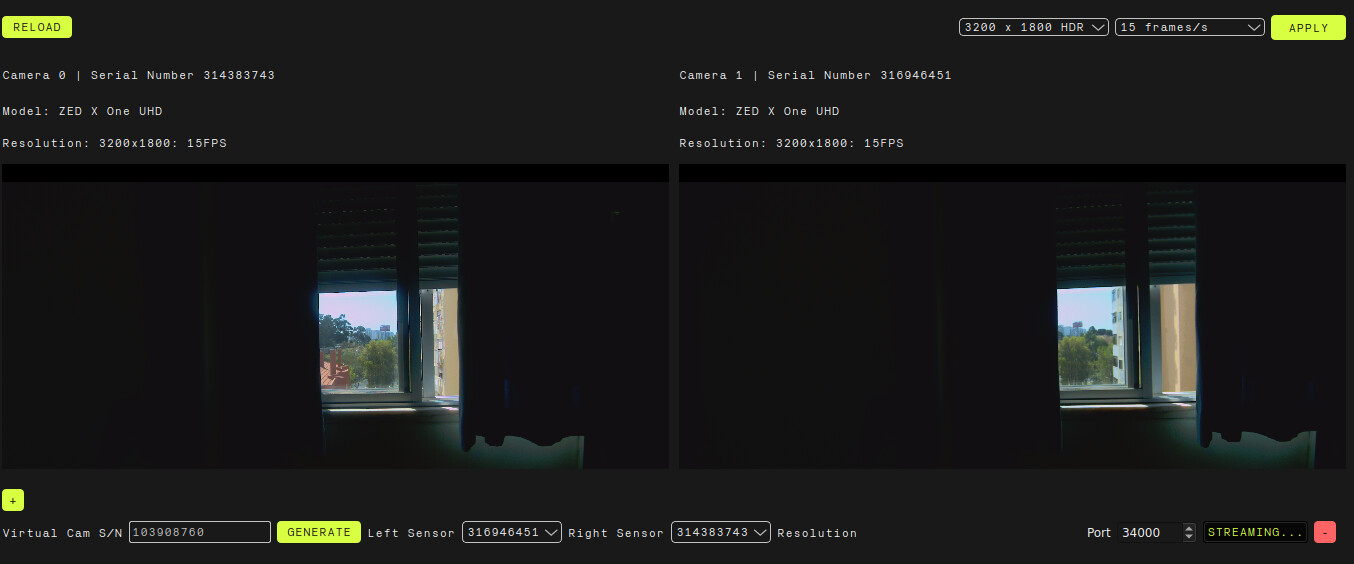Click Camera 0's Model: ZED X One UHD text
This screenshot has width=1354, height=564.
[83, 111]
